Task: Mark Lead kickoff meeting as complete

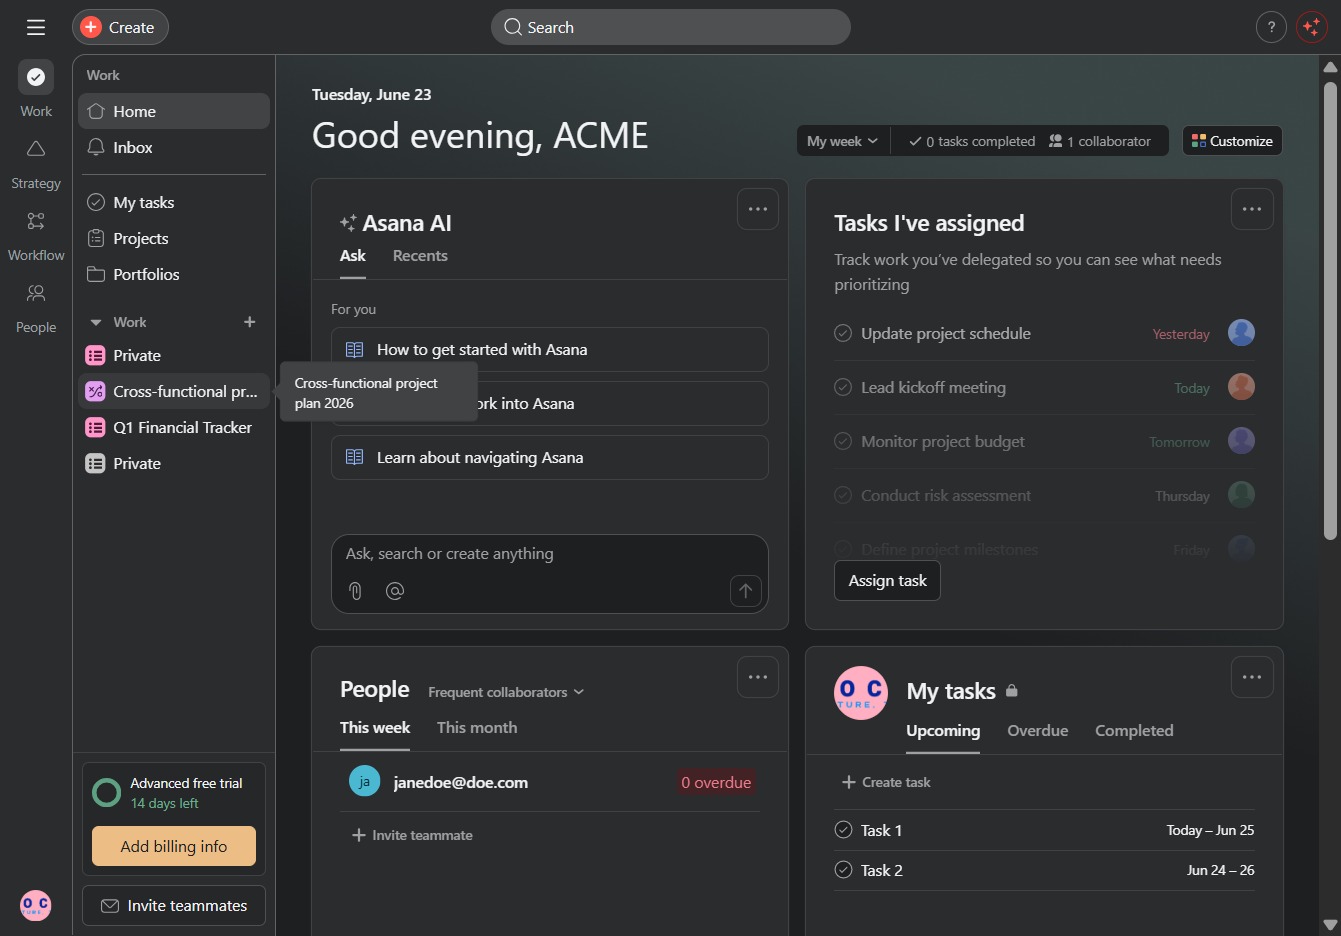Action: click(843, 387)
